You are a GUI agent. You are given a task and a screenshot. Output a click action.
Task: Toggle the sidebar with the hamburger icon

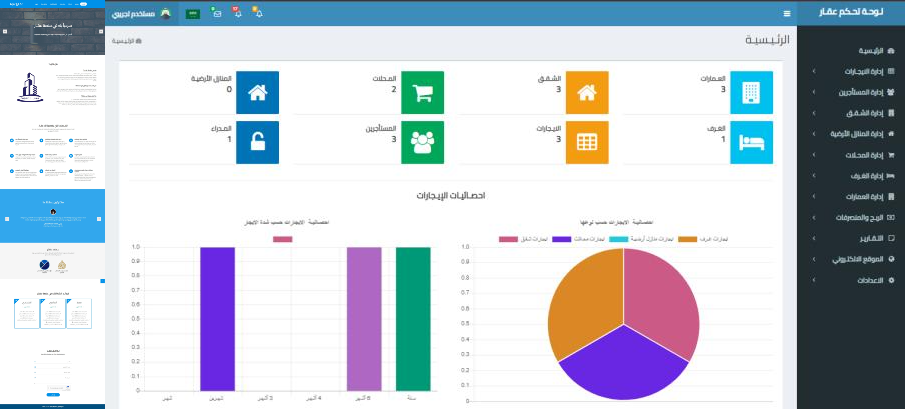[x=787, y=13]
